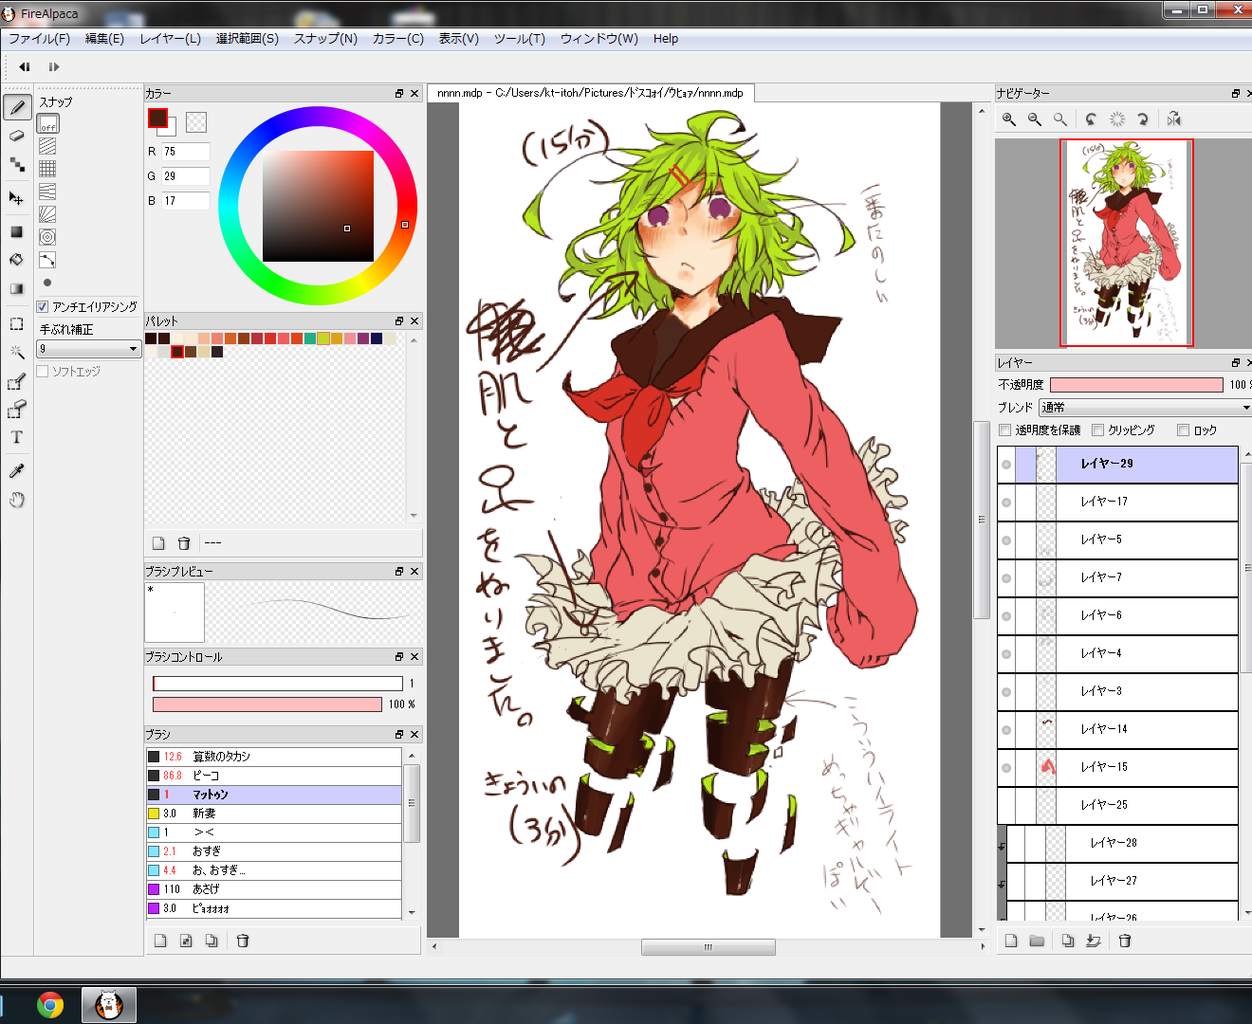This screenshot has width=1252, height=1024.
Task: Select the Magic Wand tool
Action: point(17,352)
